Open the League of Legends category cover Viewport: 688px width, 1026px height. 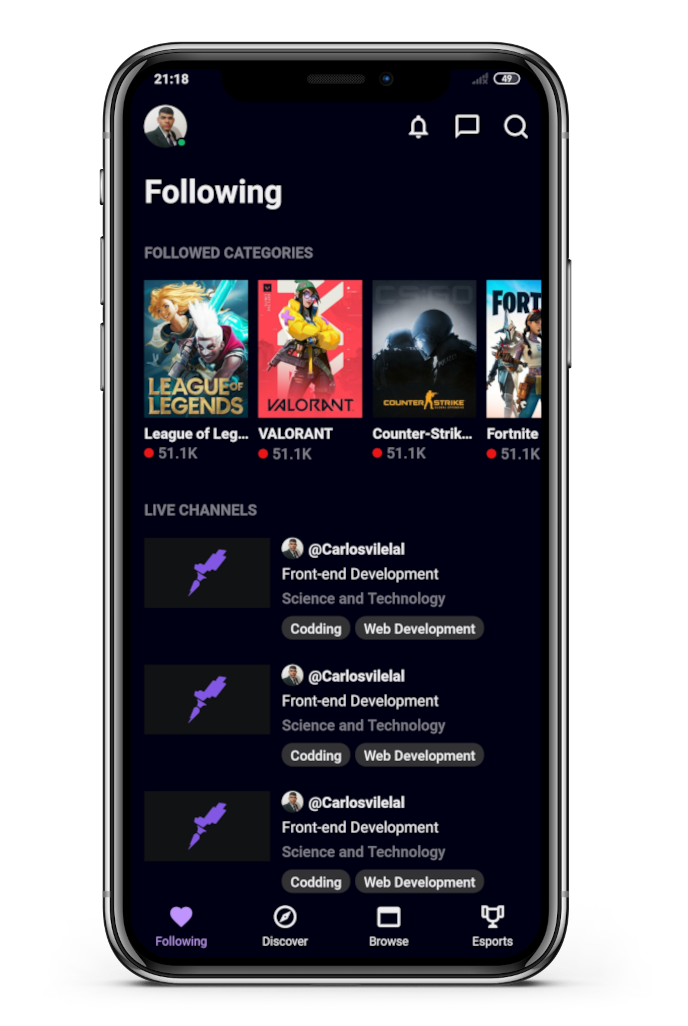tap(196, 349)
